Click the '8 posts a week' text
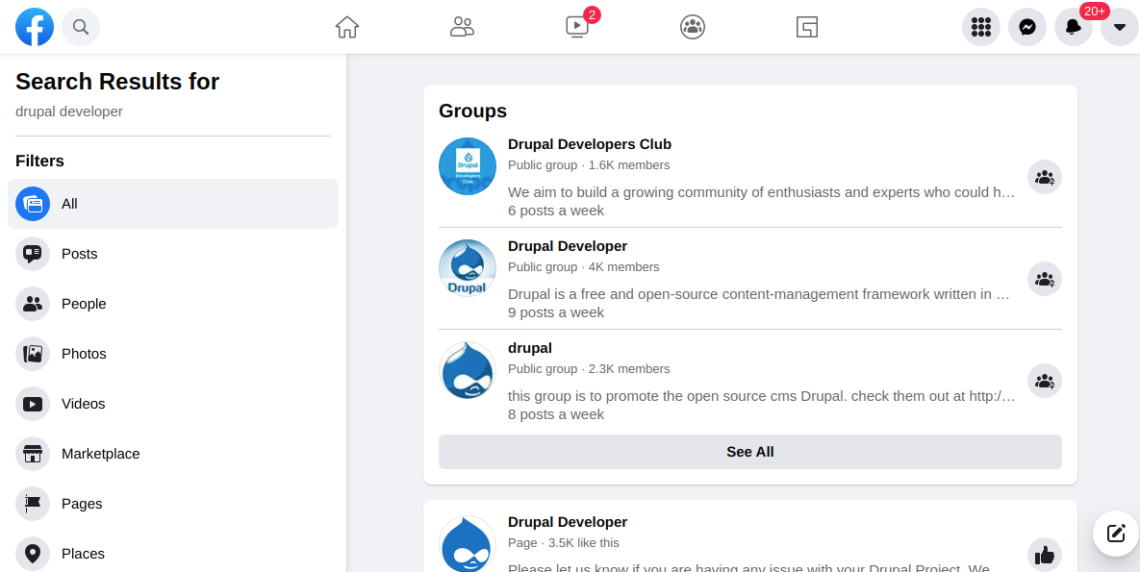1140x572 pixels. coord(556,414)
